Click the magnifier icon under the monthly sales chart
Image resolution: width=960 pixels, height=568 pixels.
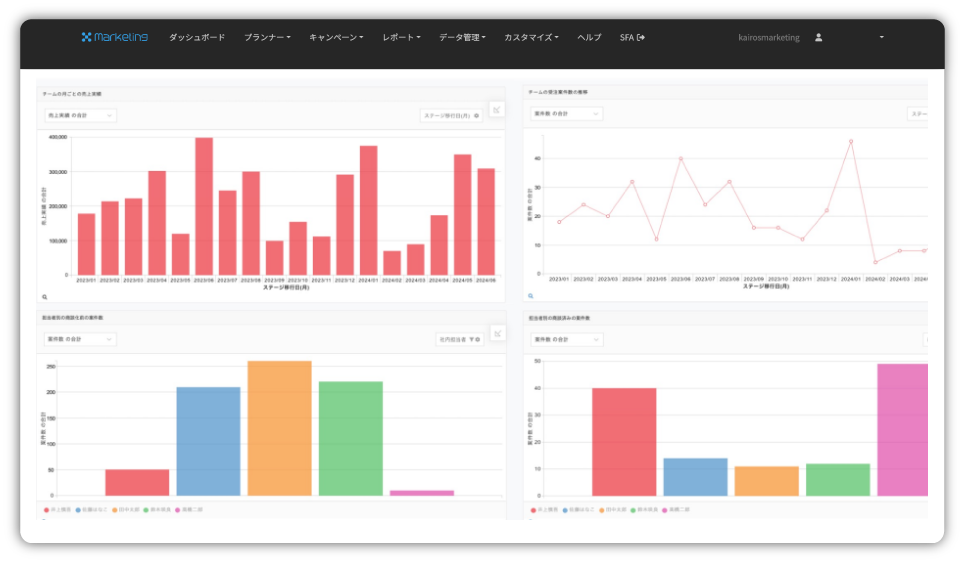[x=45, y=297]
